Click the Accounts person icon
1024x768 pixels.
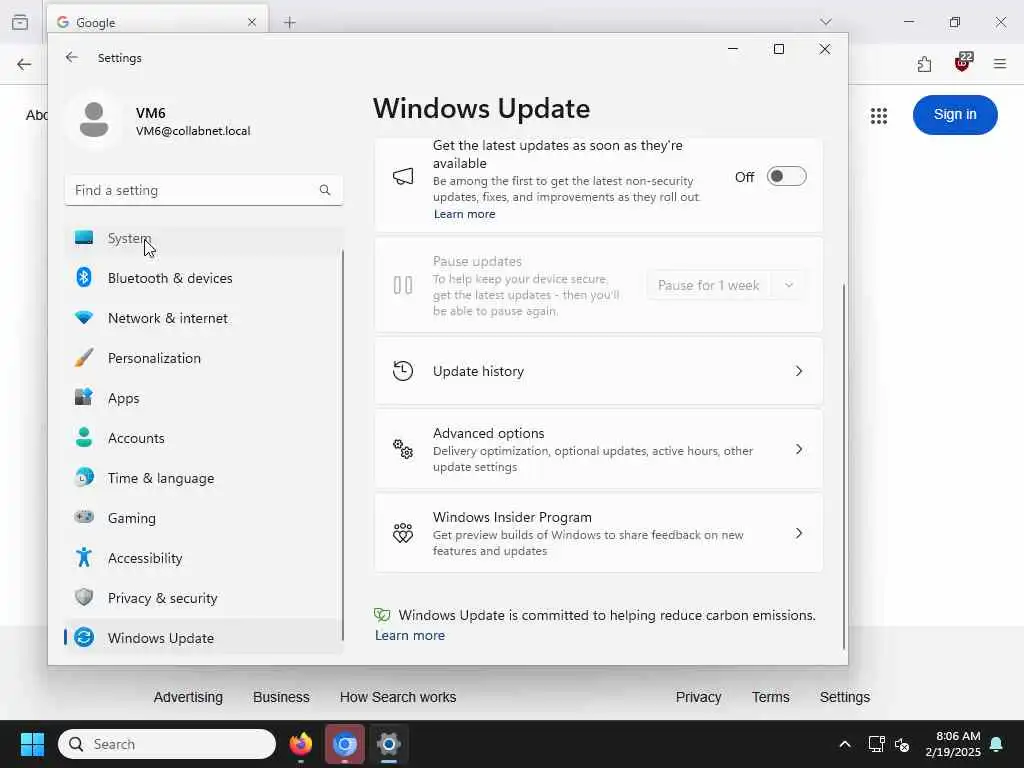[84, 438]
